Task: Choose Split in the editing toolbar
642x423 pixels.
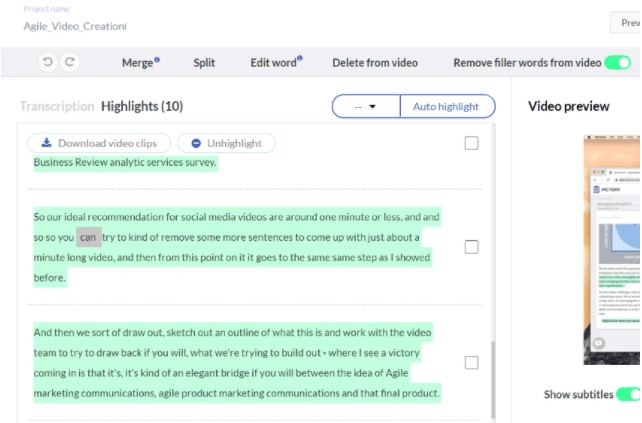Action: (x=204, y=62)
